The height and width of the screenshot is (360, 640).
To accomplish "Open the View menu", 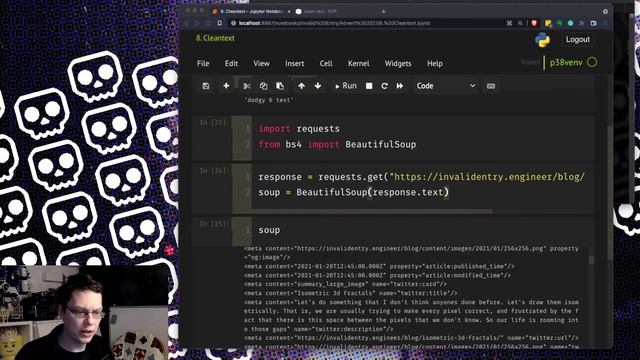I will tap(261, 64).
